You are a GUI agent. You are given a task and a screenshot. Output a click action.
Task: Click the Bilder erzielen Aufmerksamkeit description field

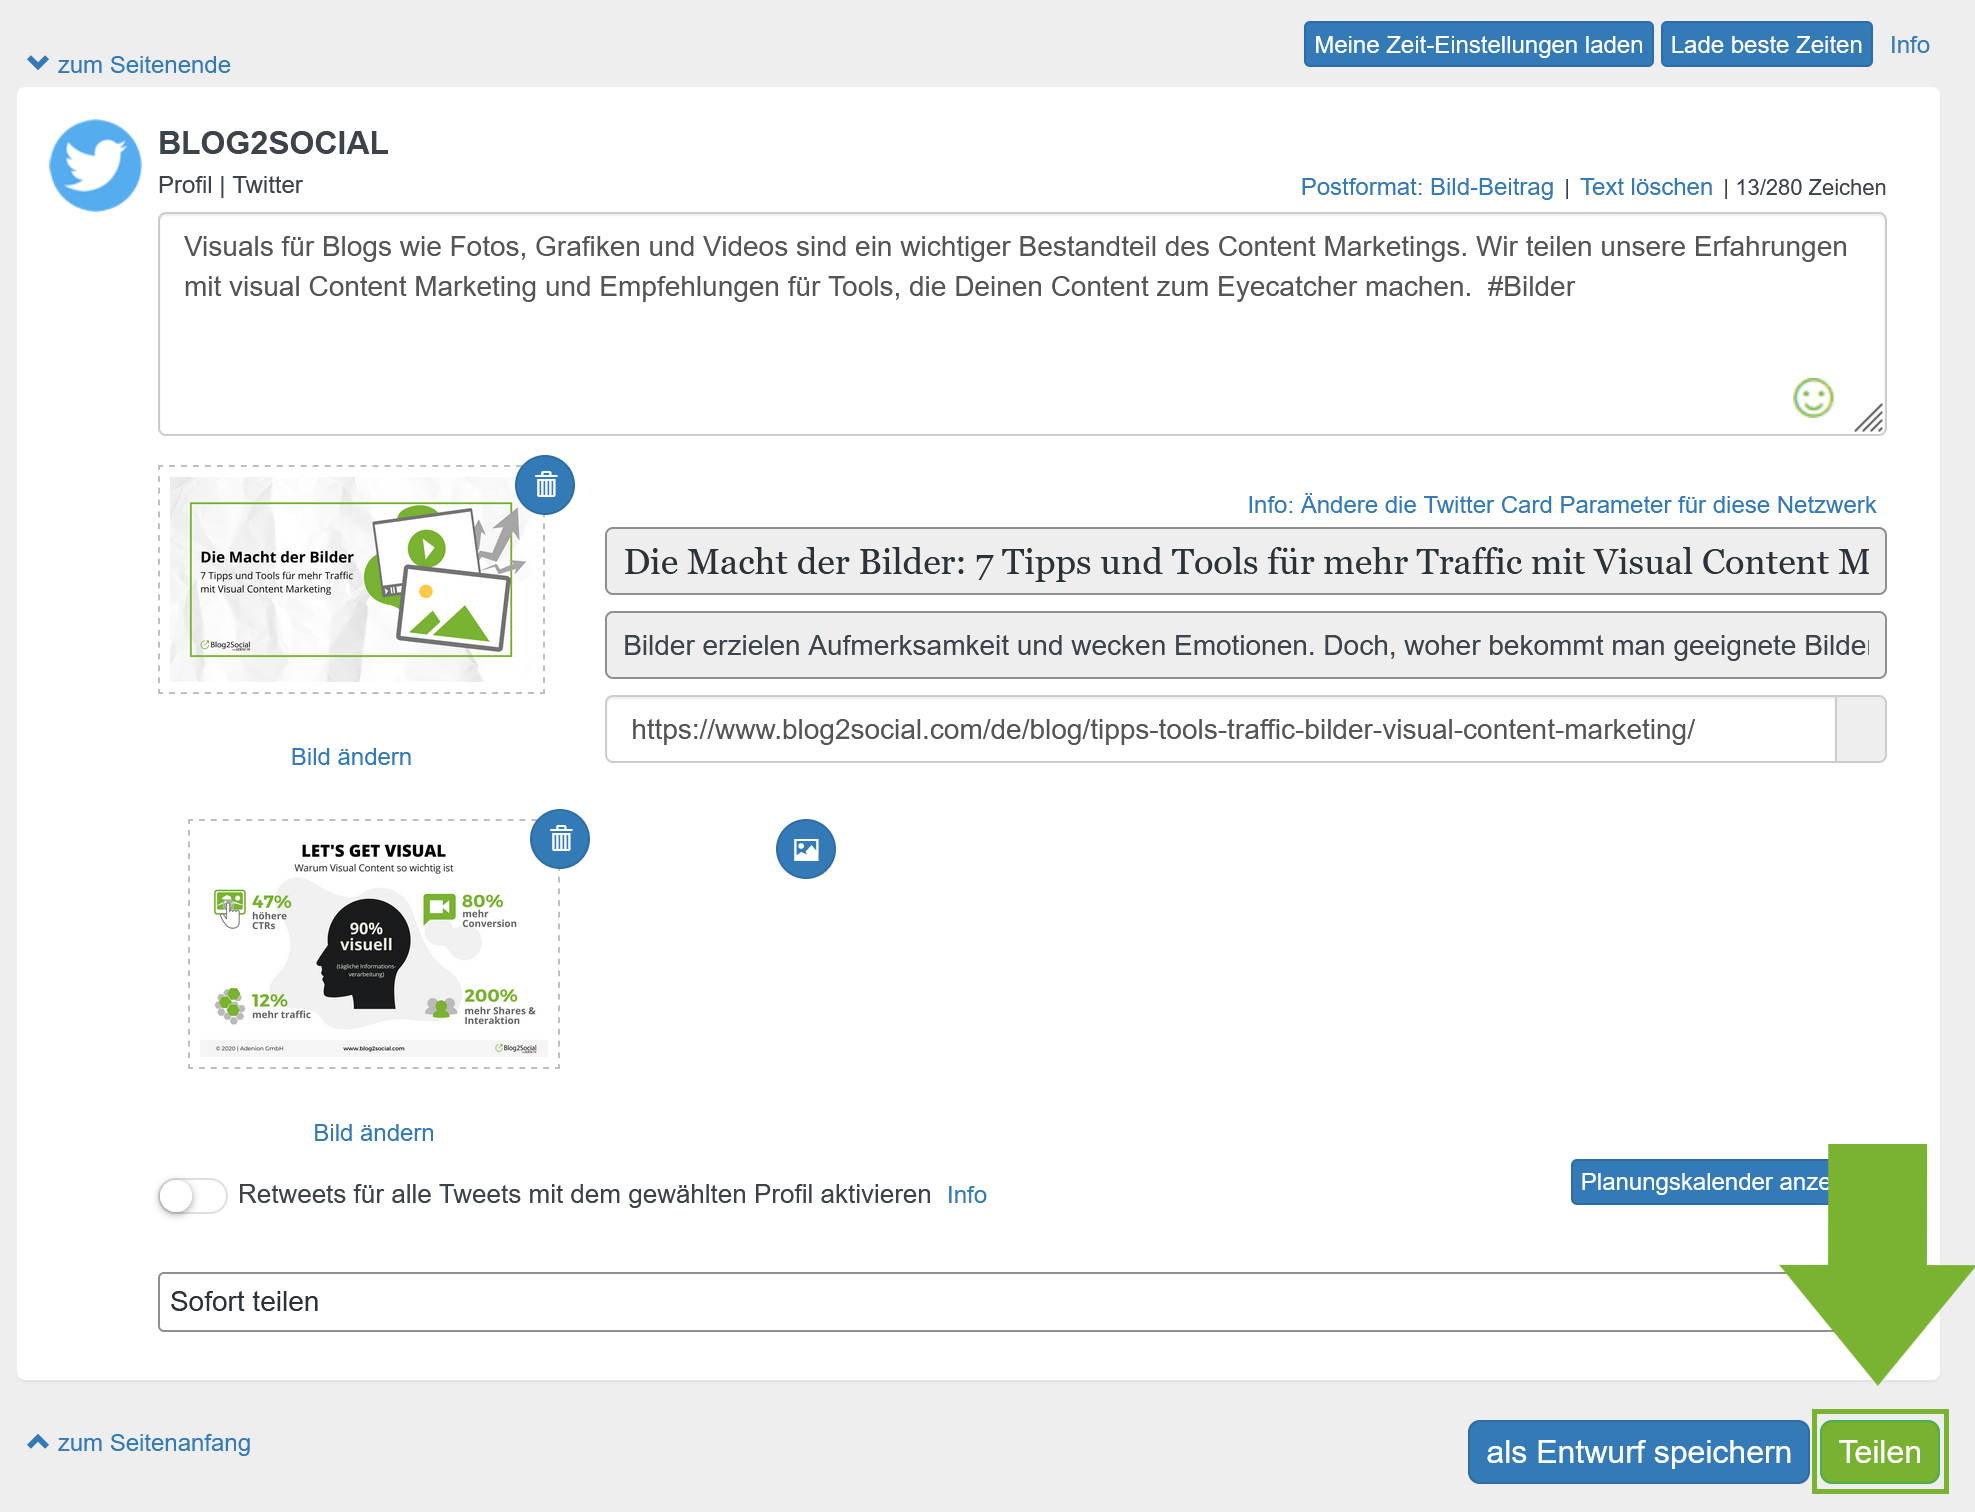(1245, 645)
